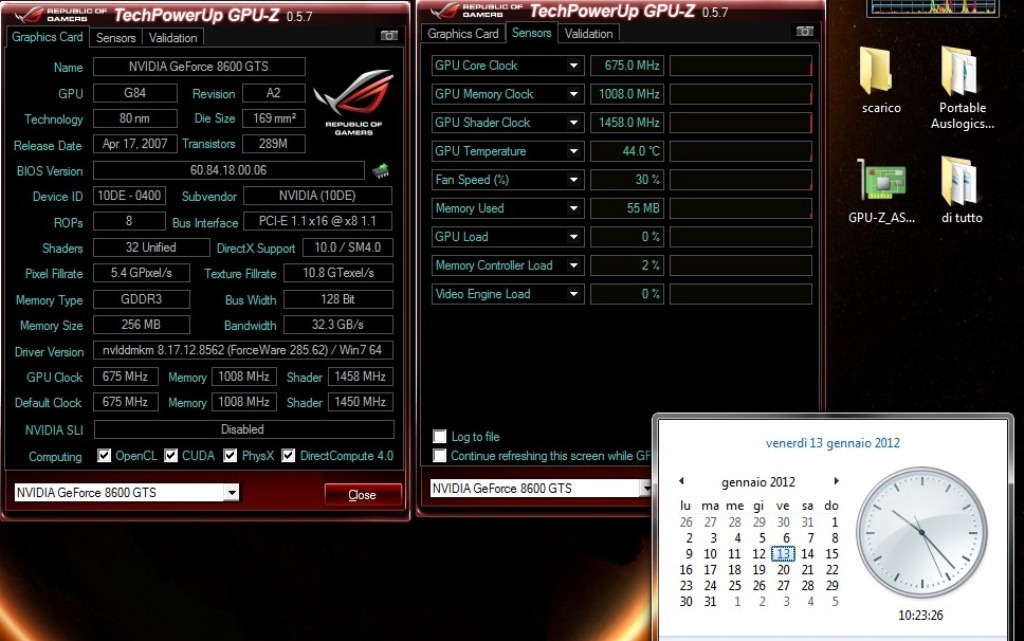Click the 1458 MHz GPU shader clock value
This screenshot has height=641, width=1024.
360,377
